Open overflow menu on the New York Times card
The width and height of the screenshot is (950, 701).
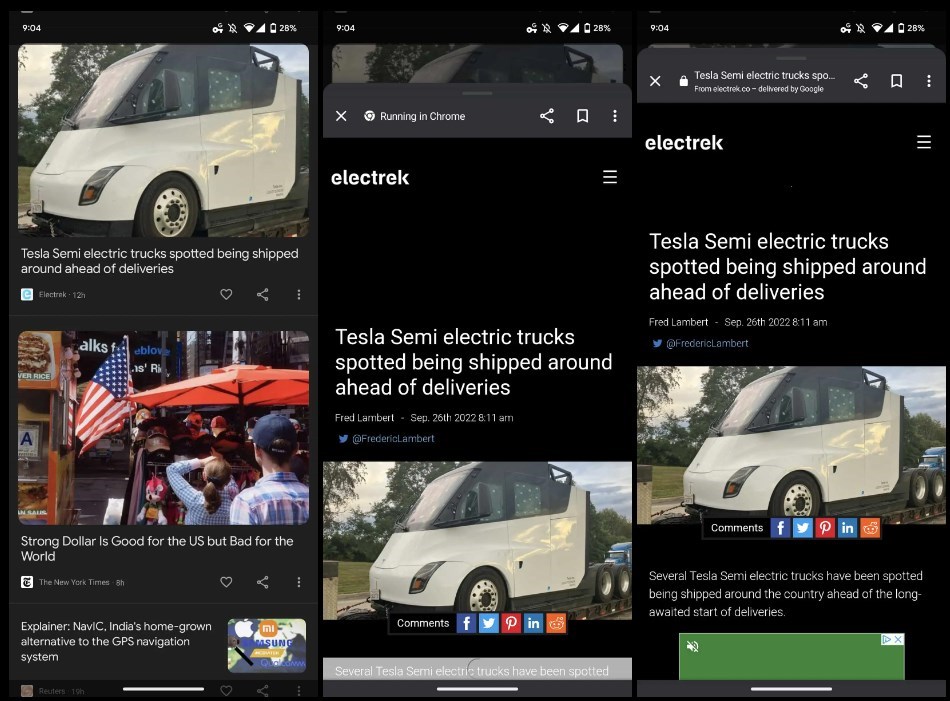pos(298,582)
